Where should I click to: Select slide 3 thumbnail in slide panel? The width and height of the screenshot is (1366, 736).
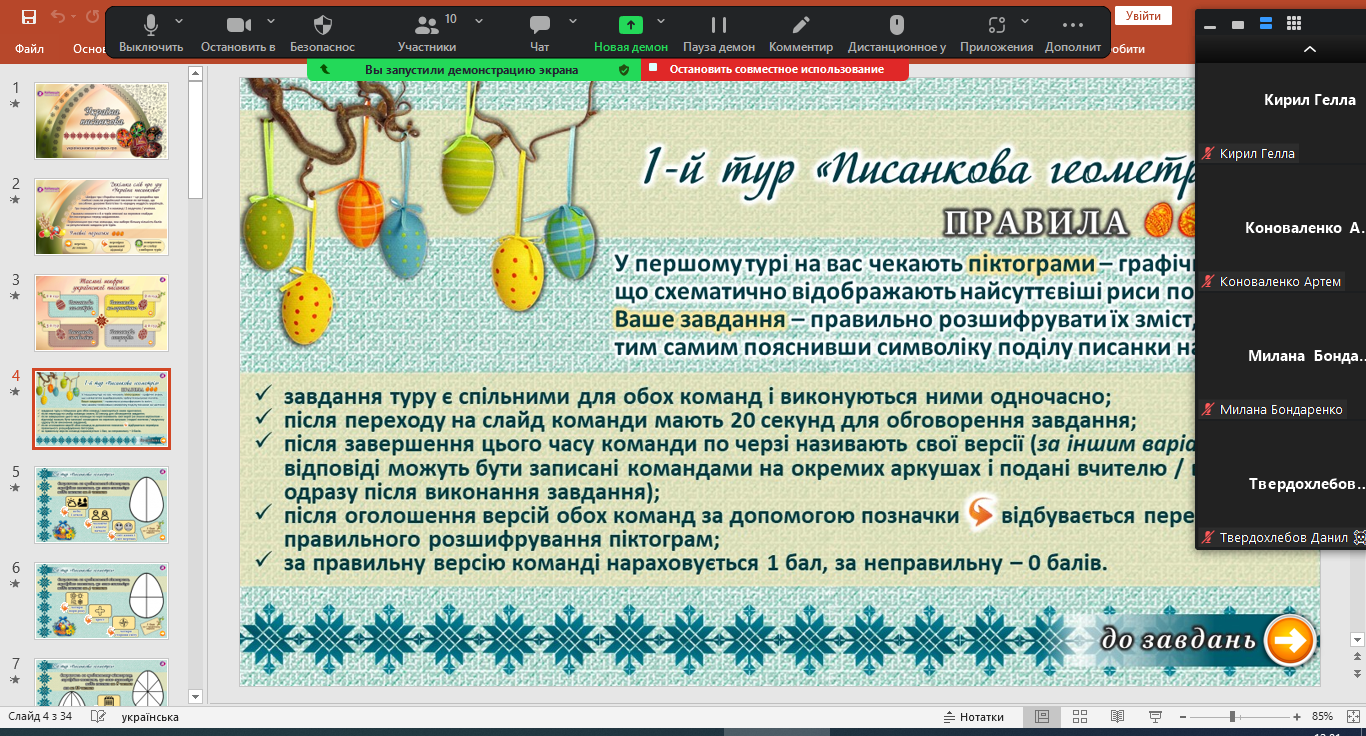point(102,312)
